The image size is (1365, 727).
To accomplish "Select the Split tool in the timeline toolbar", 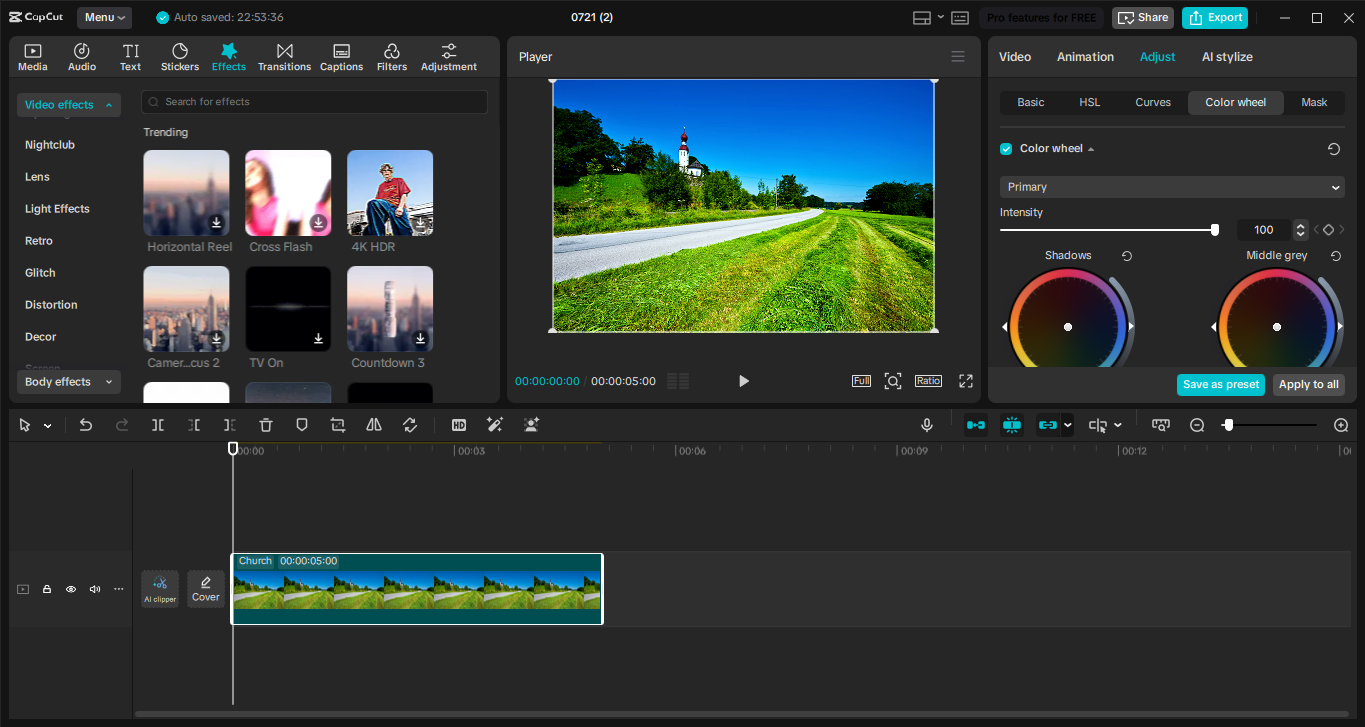I will click(x=156, y=425).
